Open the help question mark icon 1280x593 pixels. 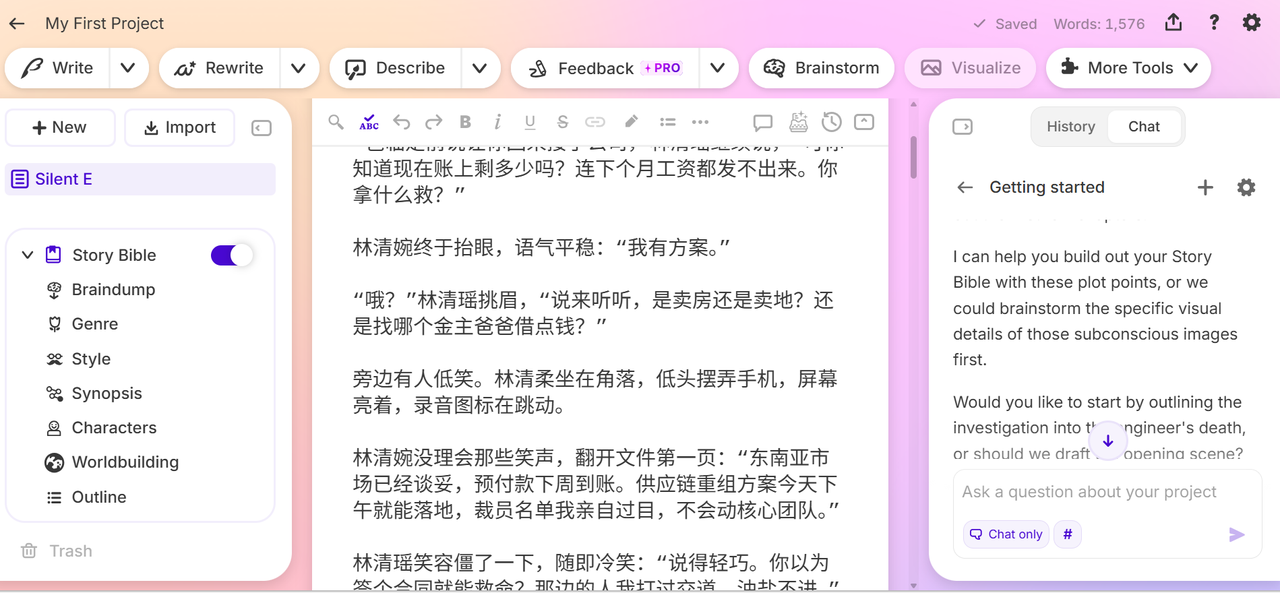coord(1214,23)
